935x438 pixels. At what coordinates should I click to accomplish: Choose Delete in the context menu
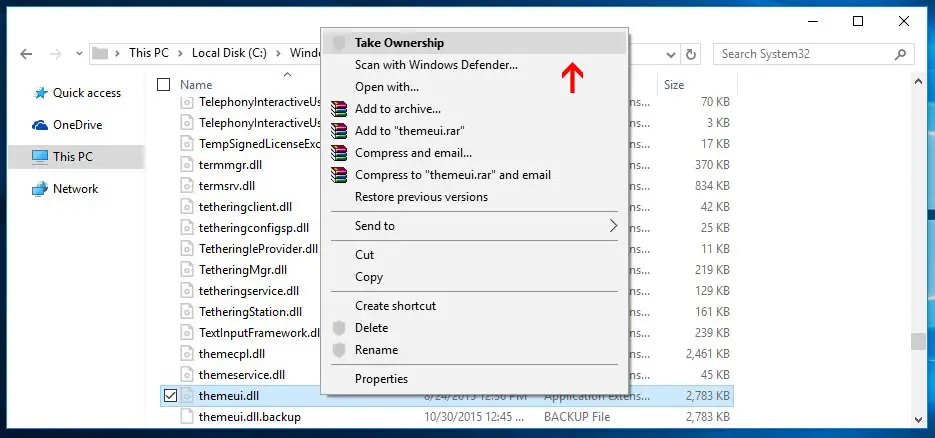tap(475, 328)
